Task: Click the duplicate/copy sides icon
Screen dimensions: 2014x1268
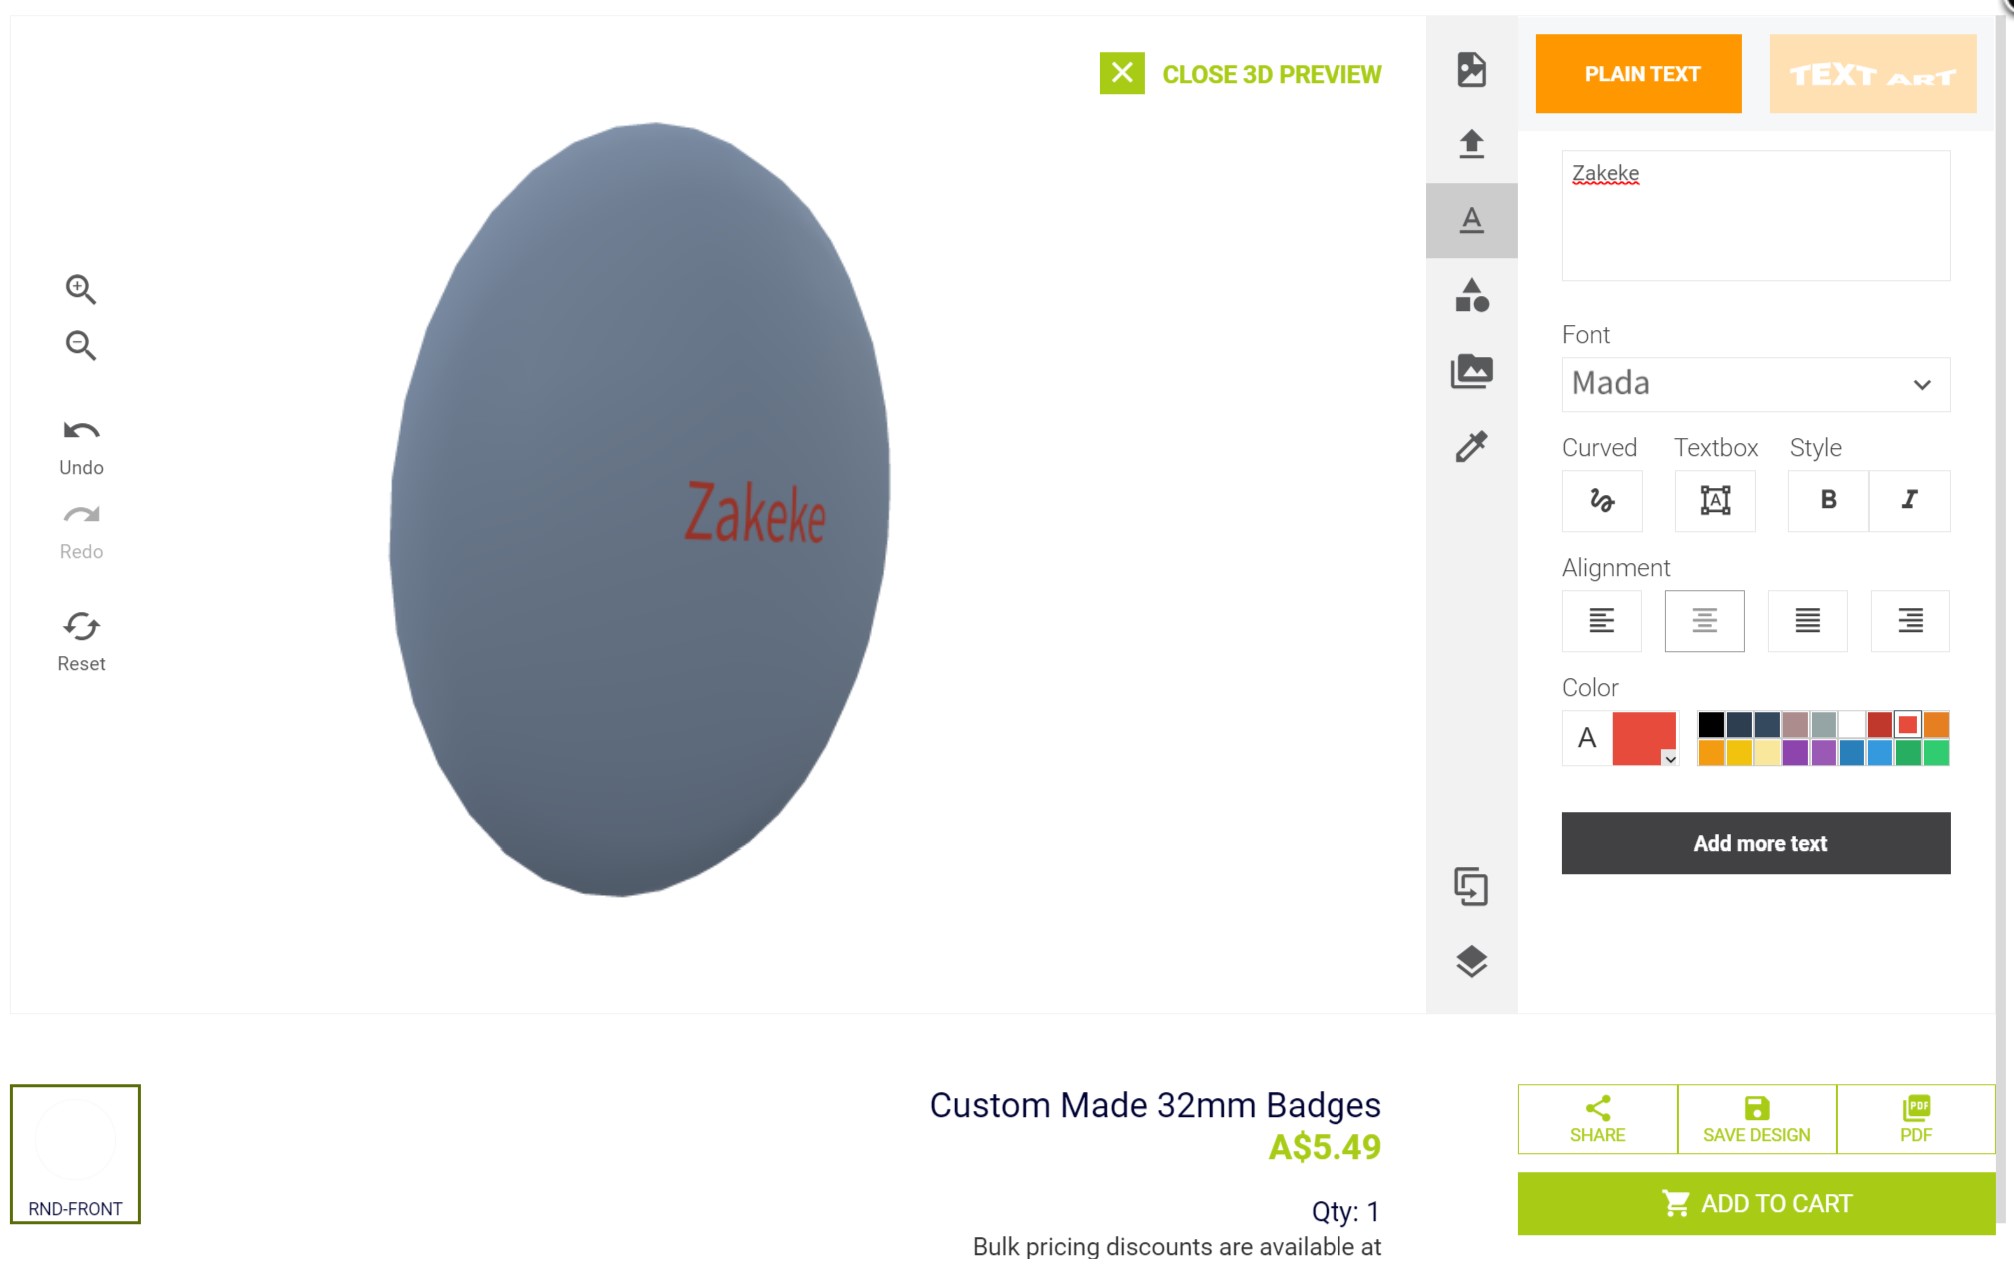Action: [1471, 887]
